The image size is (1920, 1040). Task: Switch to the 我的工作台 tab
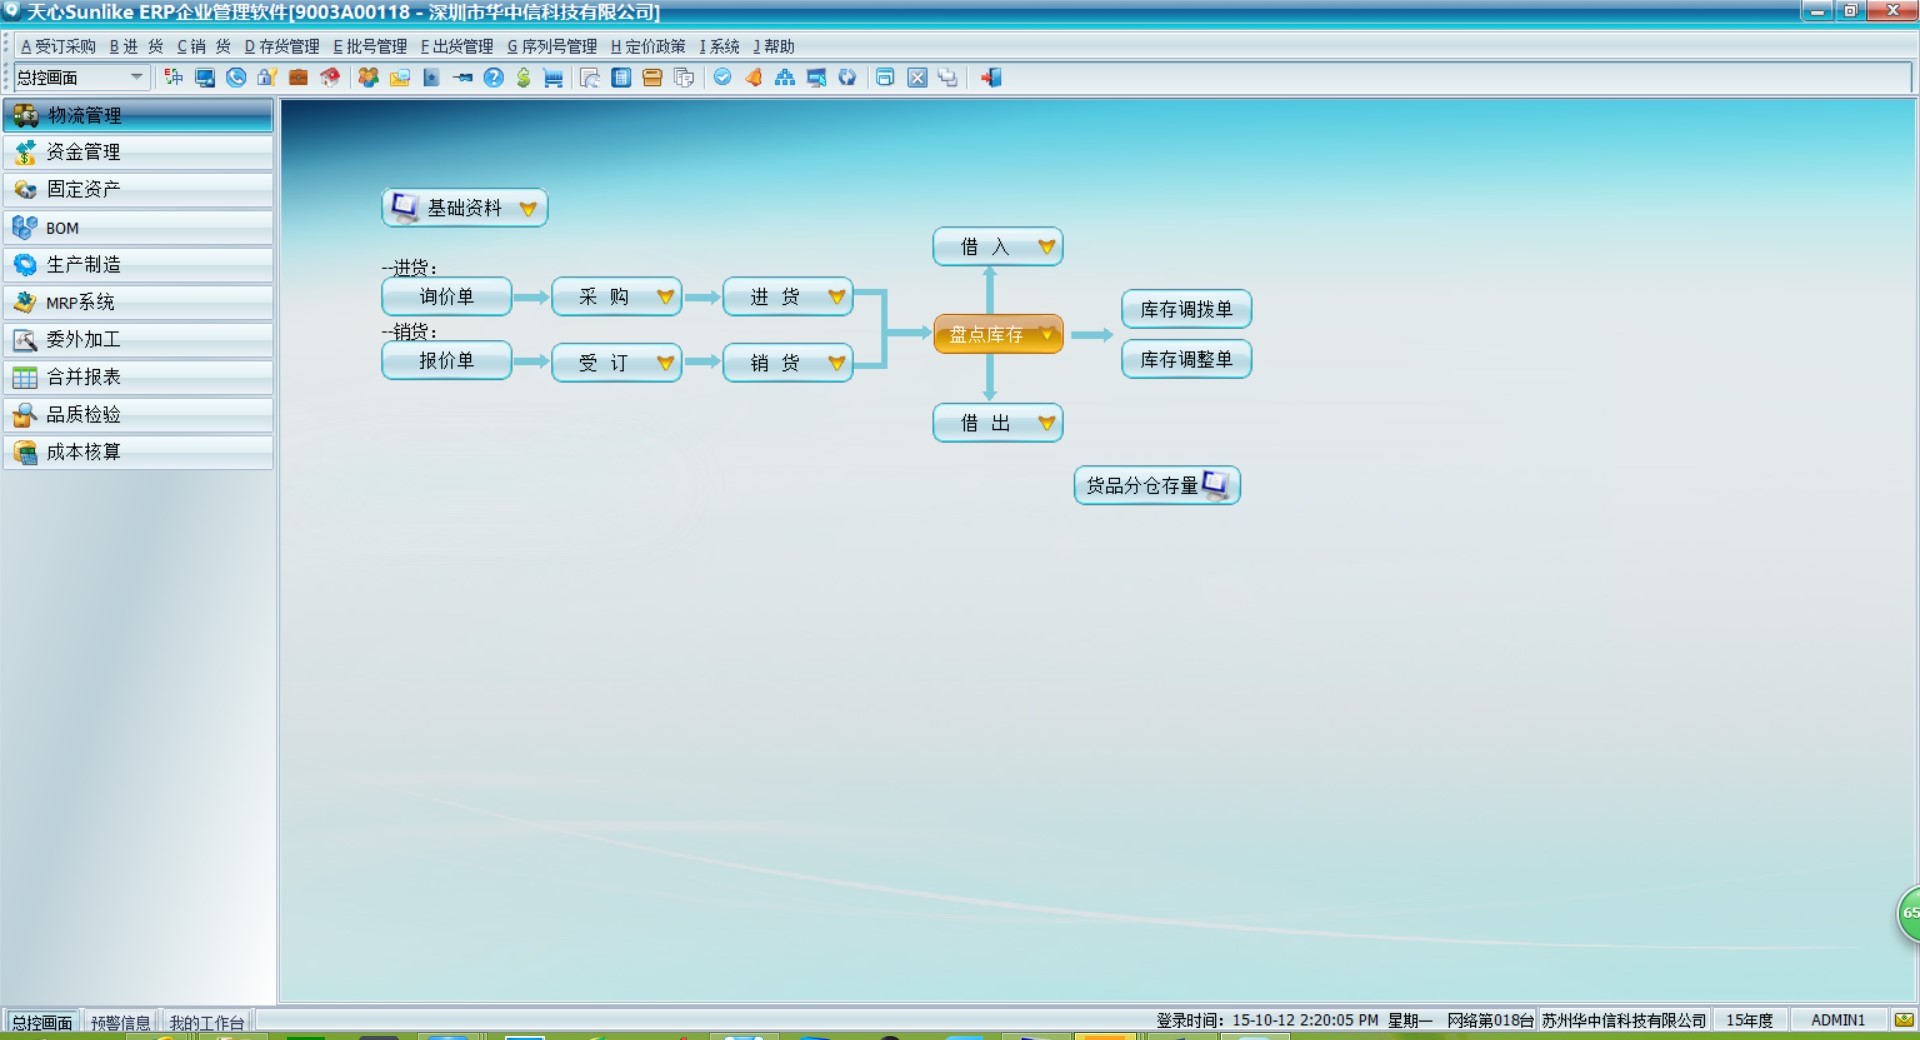206,1022
